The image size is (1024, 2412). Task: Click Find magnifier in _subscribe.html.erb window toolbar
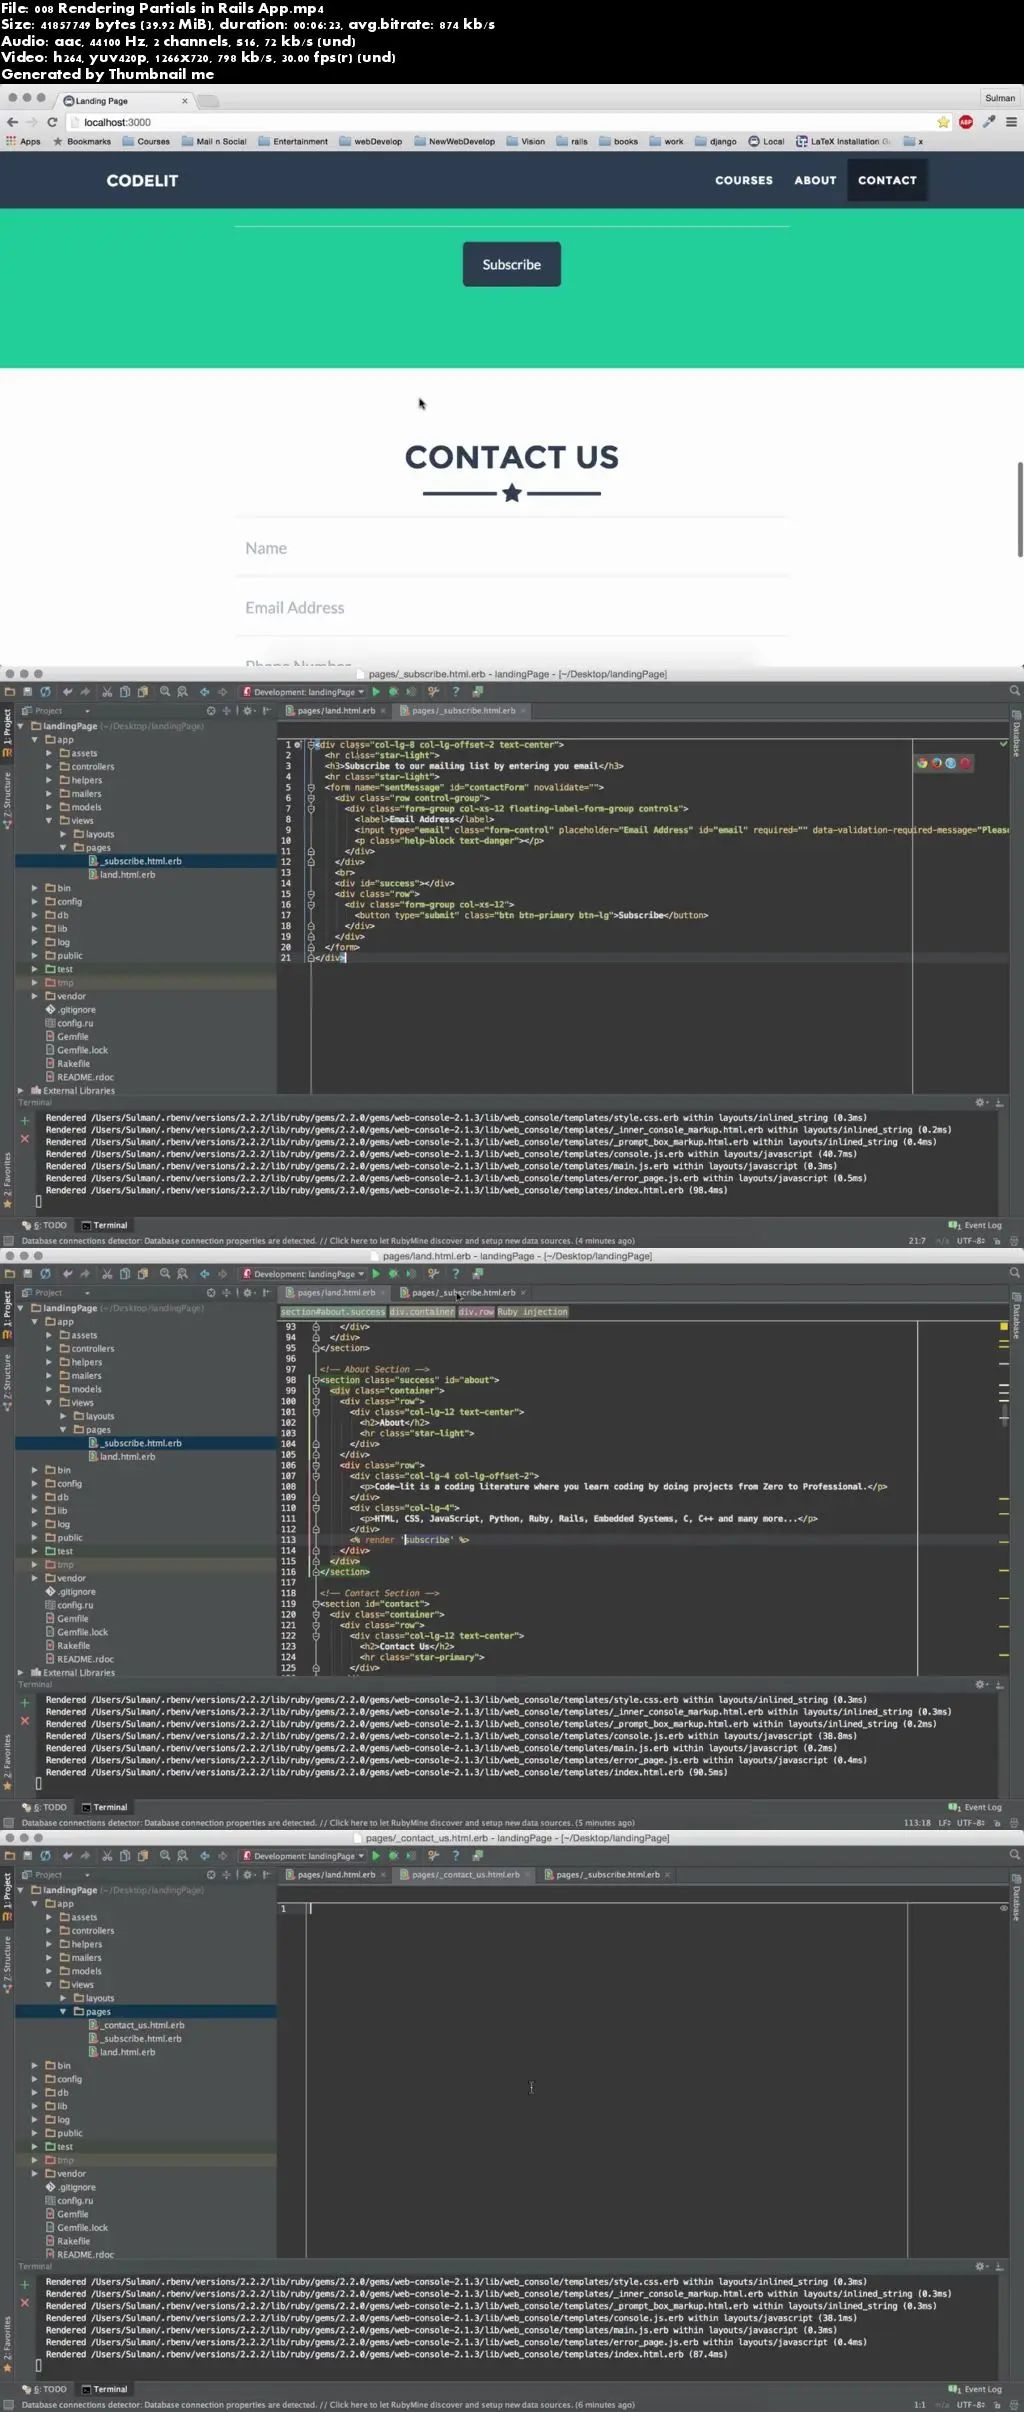[x=165, y=692]
